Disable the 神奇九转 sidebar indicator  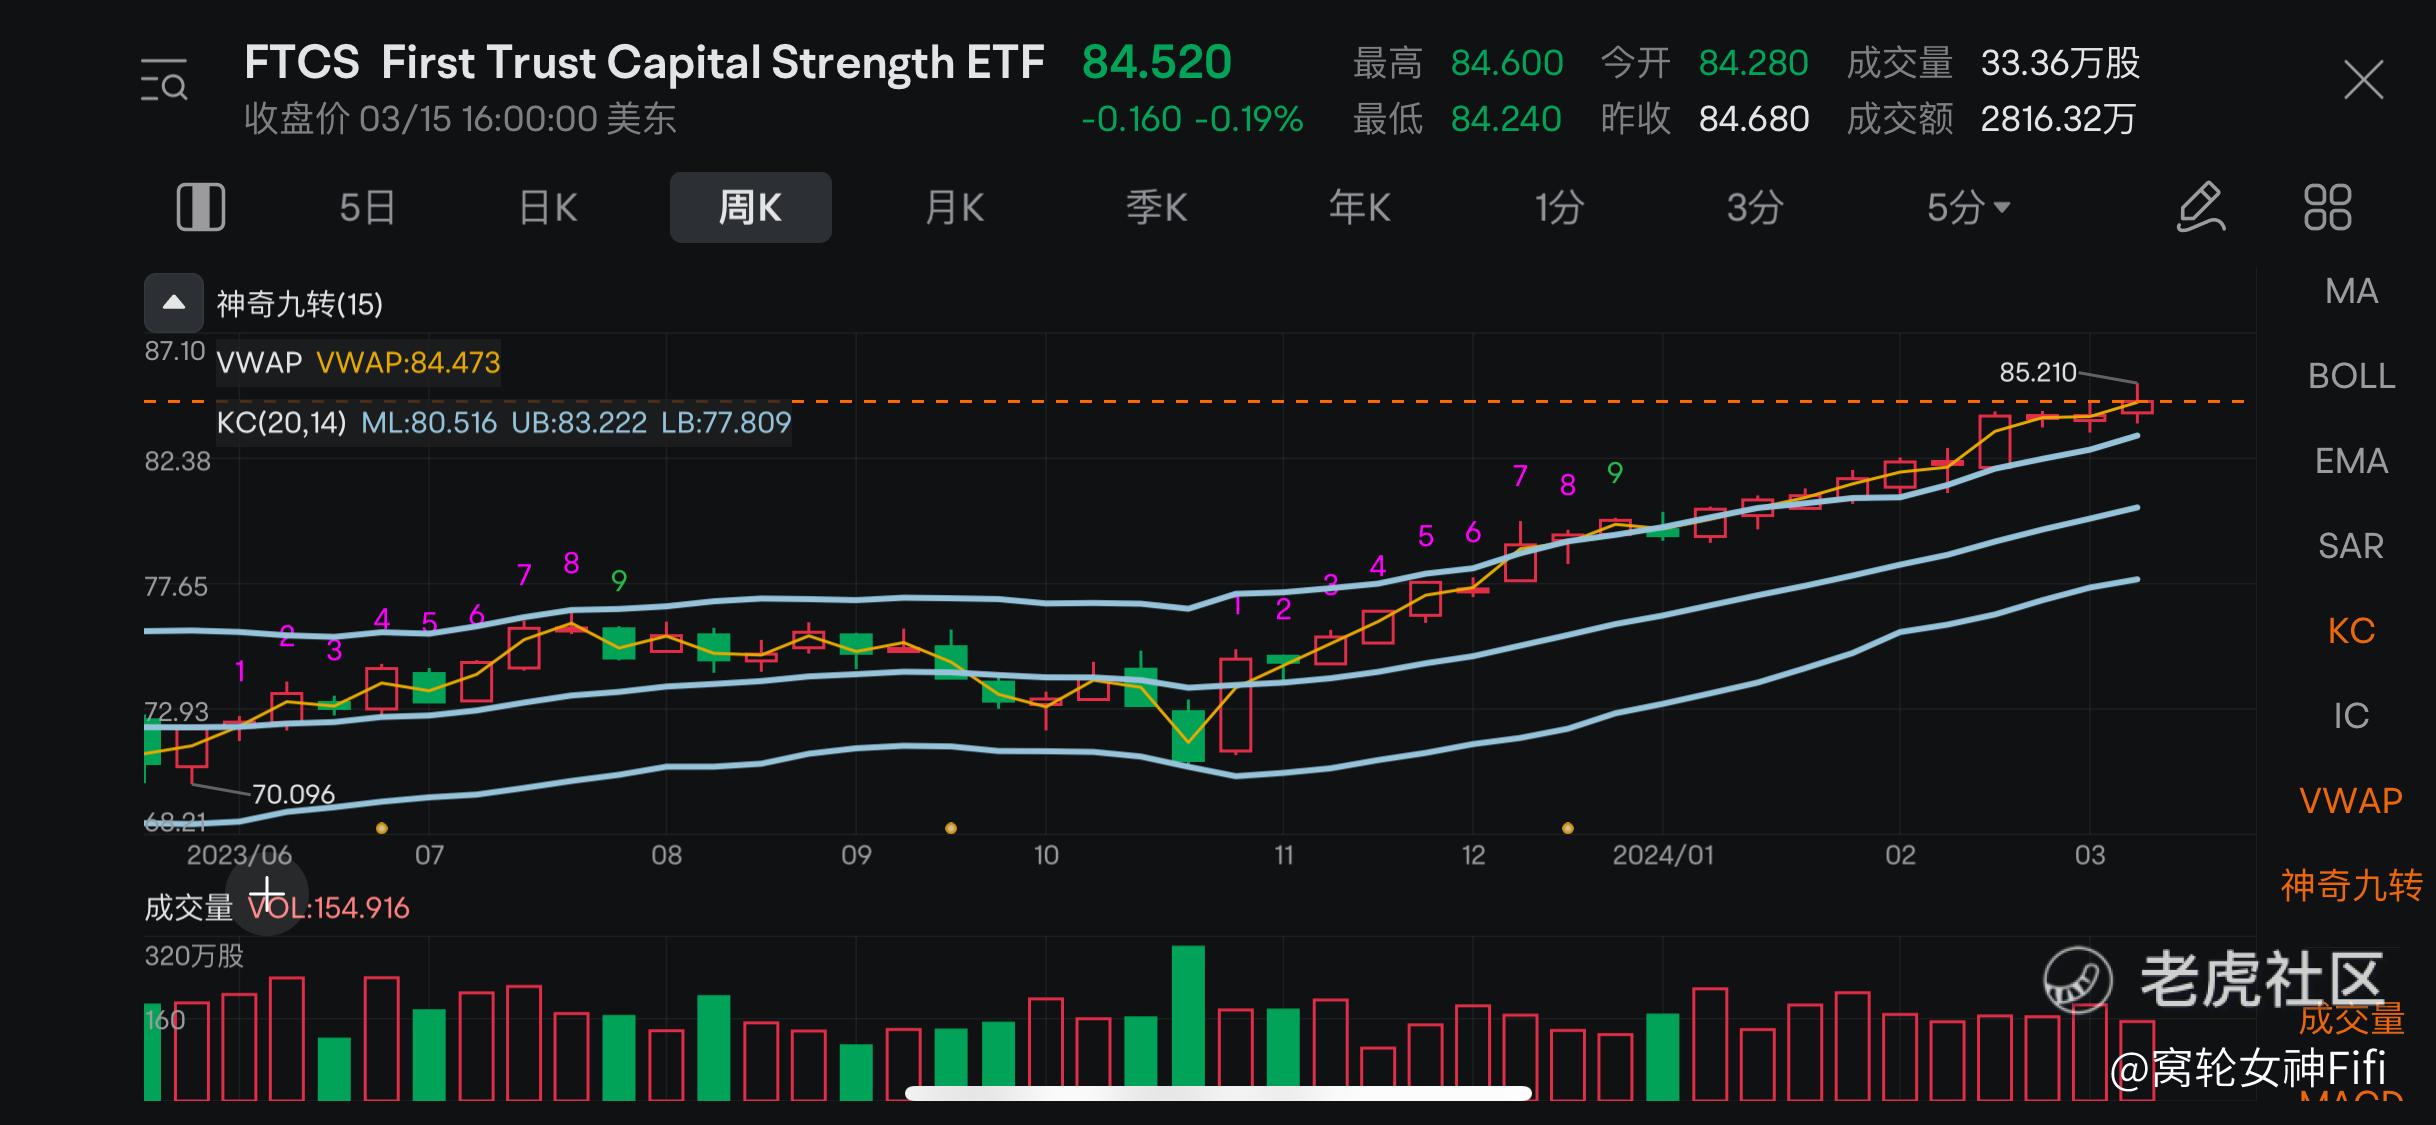pos(2351,886)
